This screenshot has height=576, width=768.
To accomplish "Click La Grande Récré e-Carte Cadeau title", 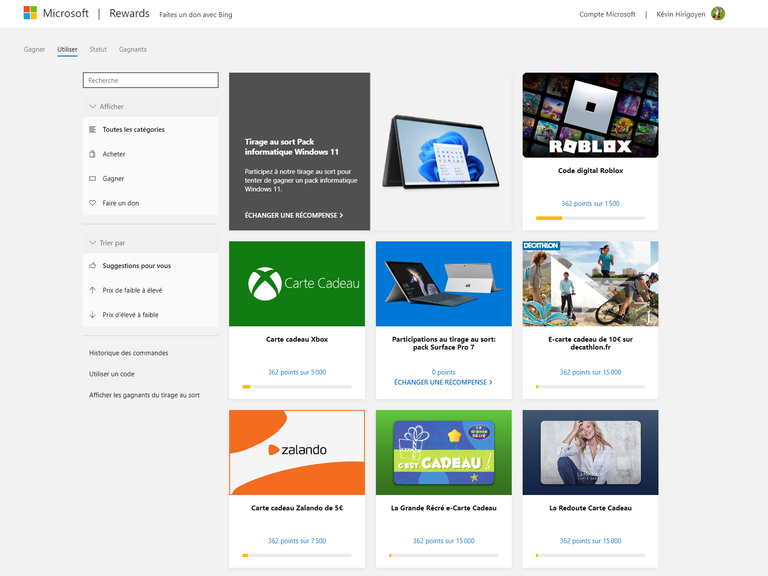I will point(443,508).
